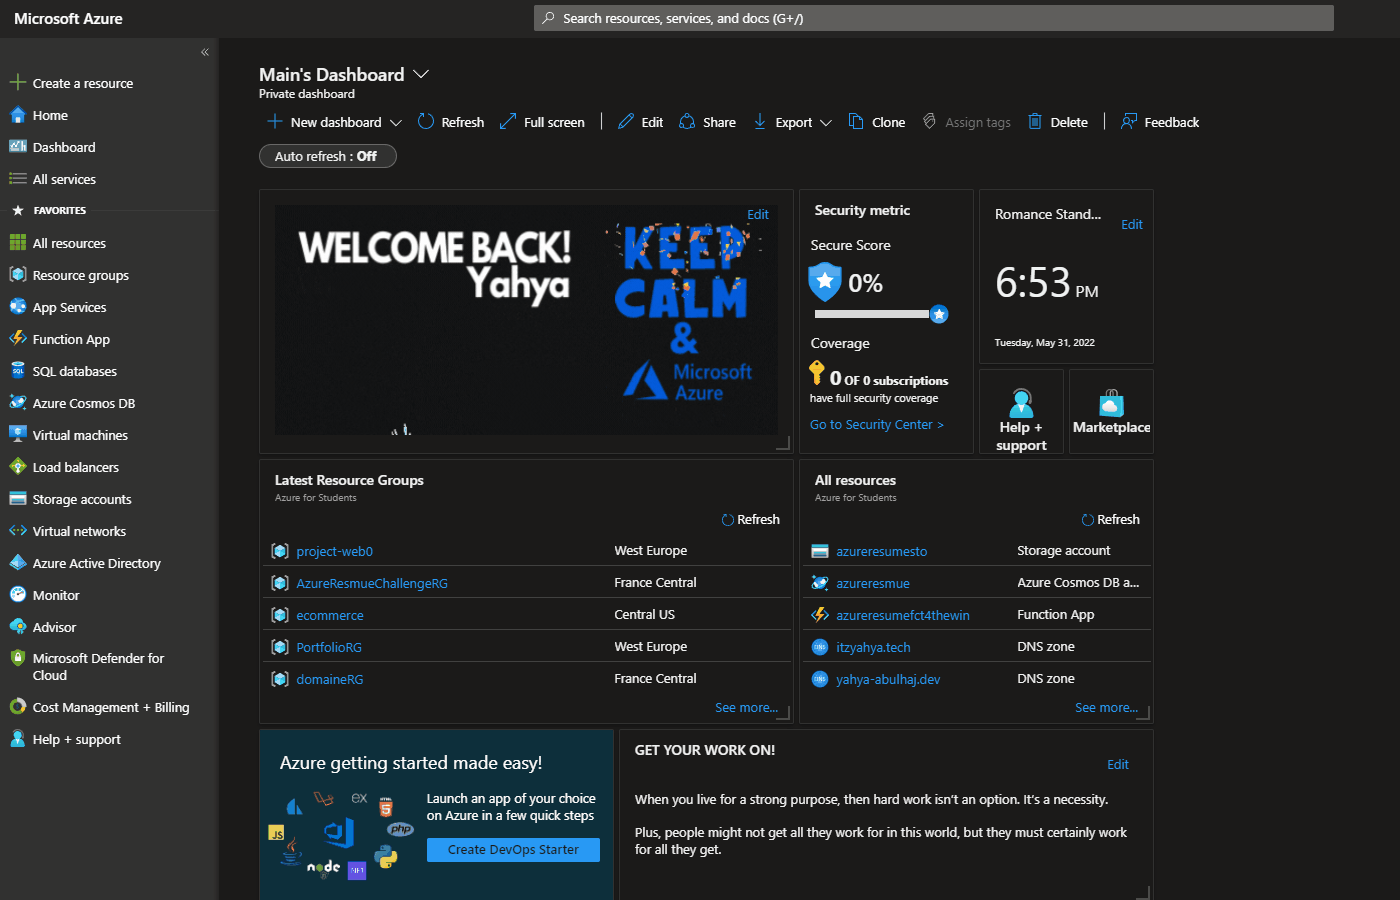The height and width of the screenshot is (900, 1400).
Task: Open yahya-abulhaj.dev DNS zone
Action: [888, 679]
